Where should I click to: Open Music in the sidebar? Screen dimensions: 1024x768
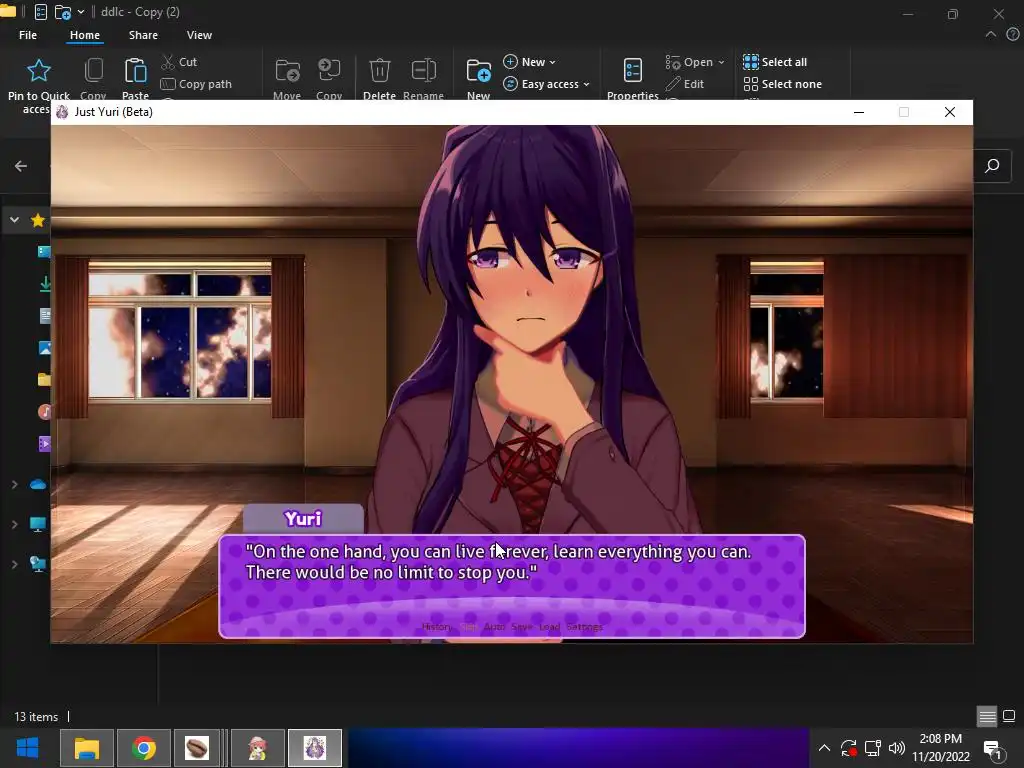(x=44, y=412)
